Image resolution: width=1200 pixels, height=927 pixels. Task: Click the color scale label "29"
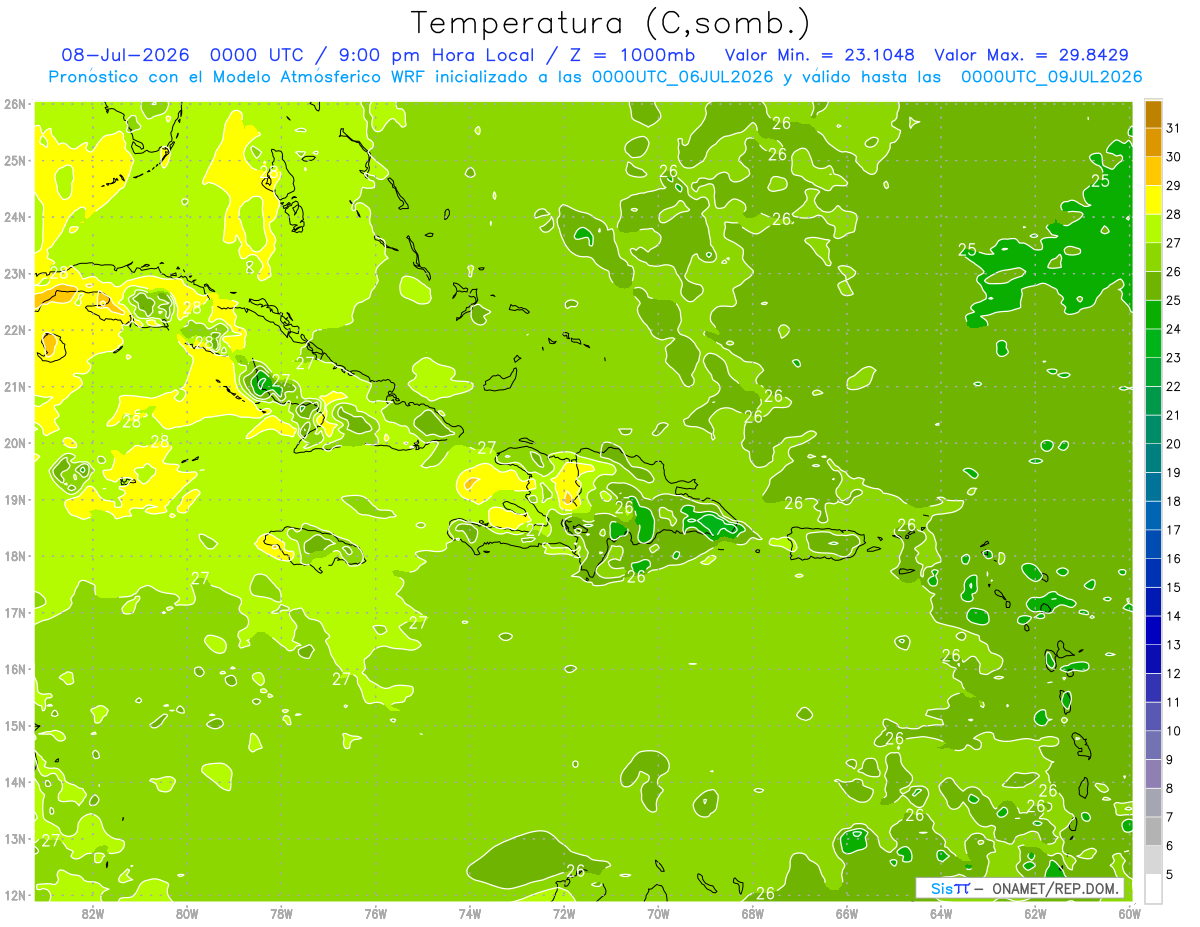1174,186
